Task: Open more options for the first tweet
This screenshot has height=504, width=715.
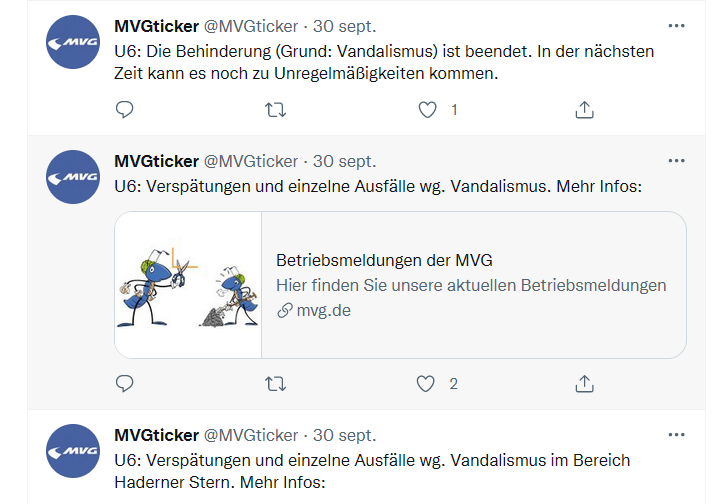Action: (x=677, y=24)
